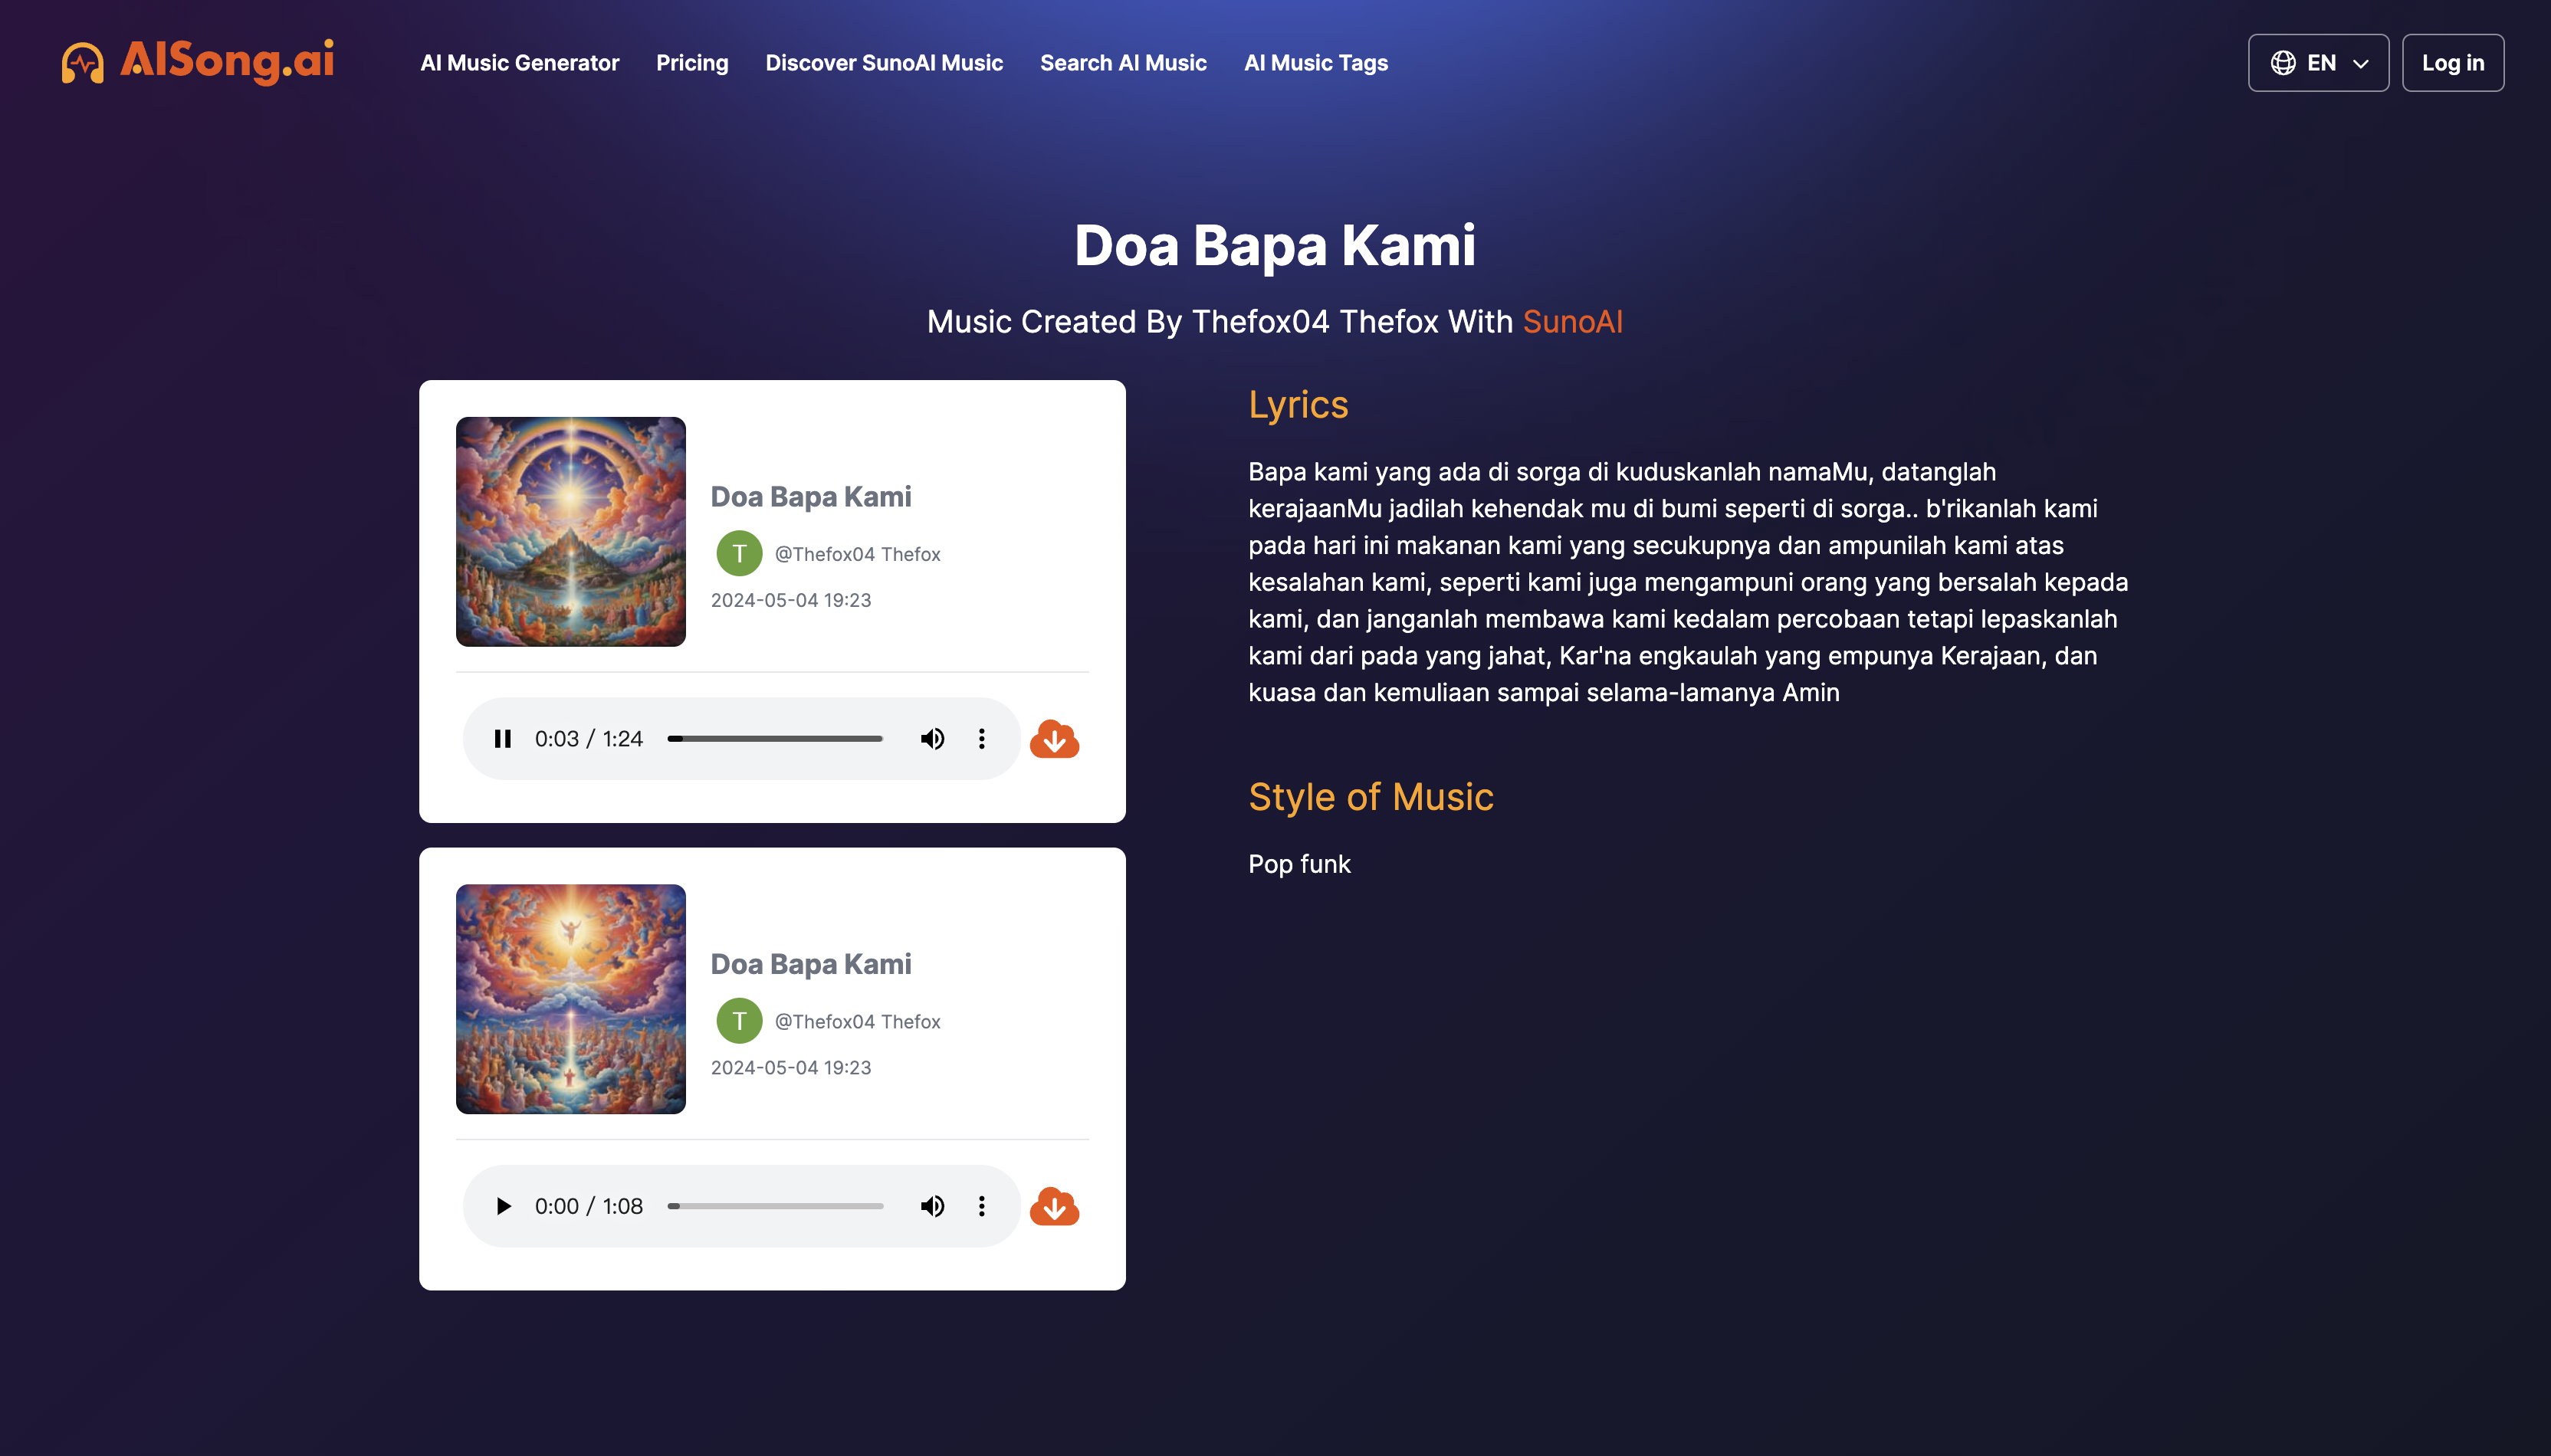
Task: Open the AI Music Generator menu item
Action: click(x=520, y=63)
